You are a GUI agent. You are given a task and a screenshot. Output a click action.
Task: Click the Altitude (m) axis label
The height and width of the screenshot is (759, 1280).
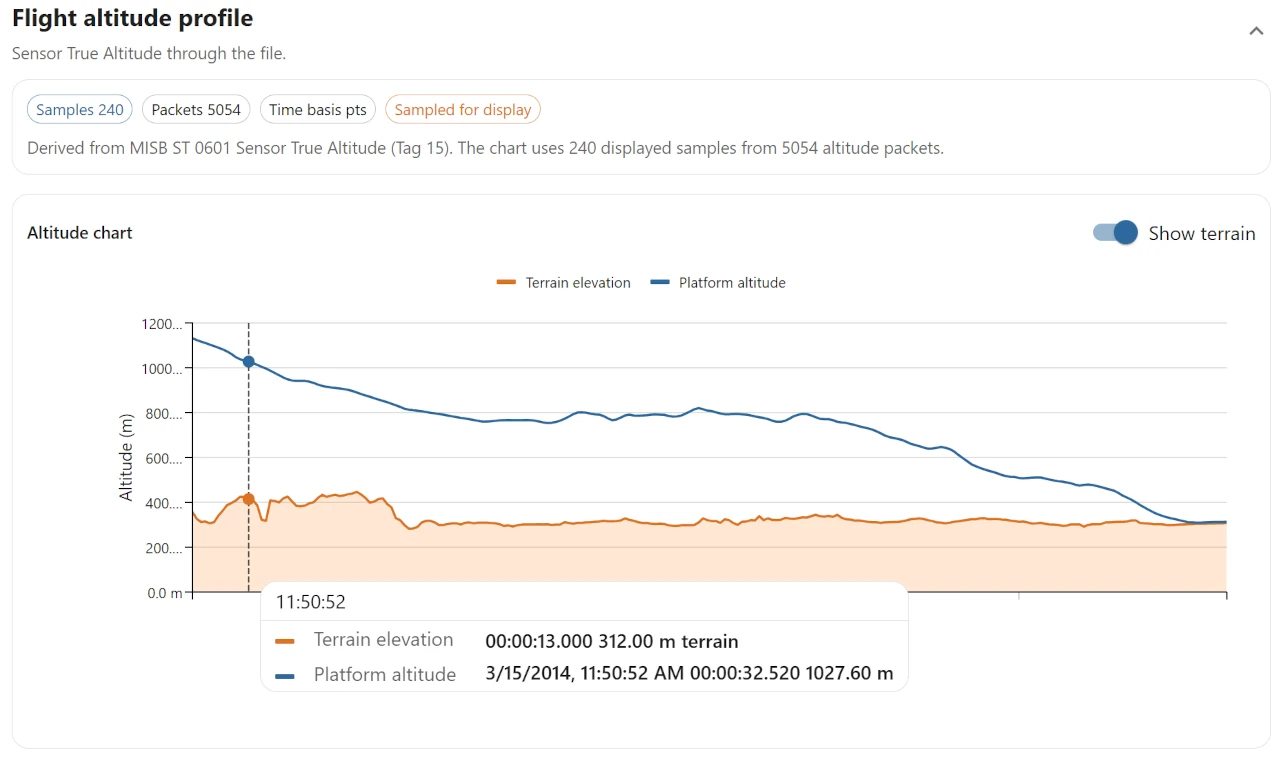[x=124, y=458]
